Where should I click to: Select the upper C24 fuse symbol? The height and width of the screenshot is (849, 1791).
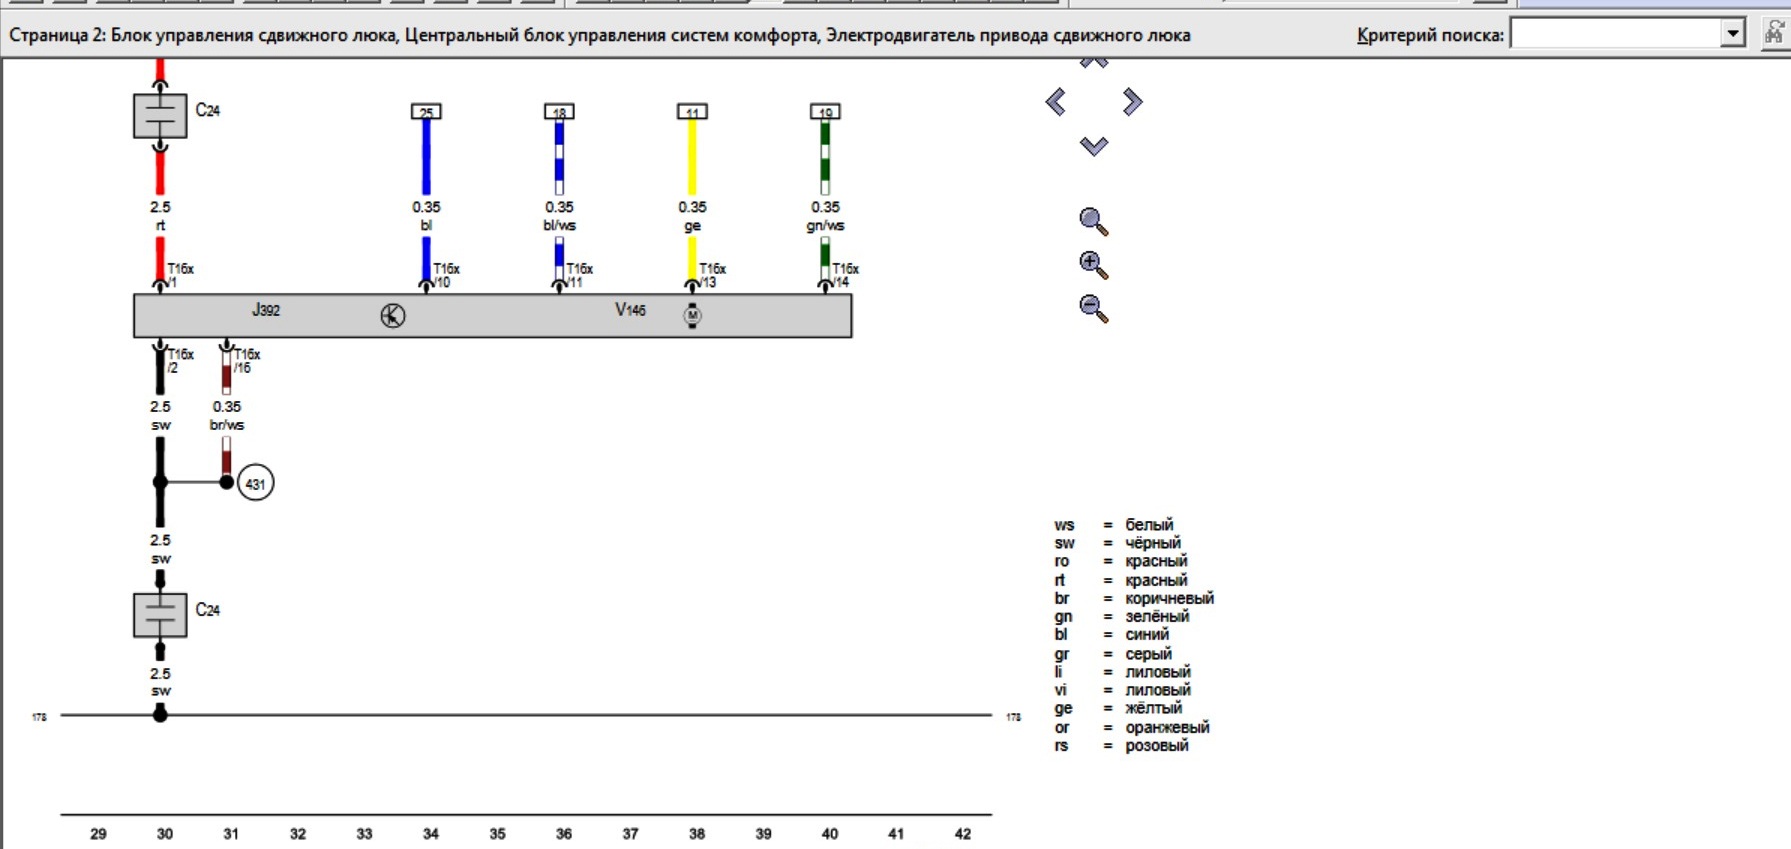click(160, 116)
